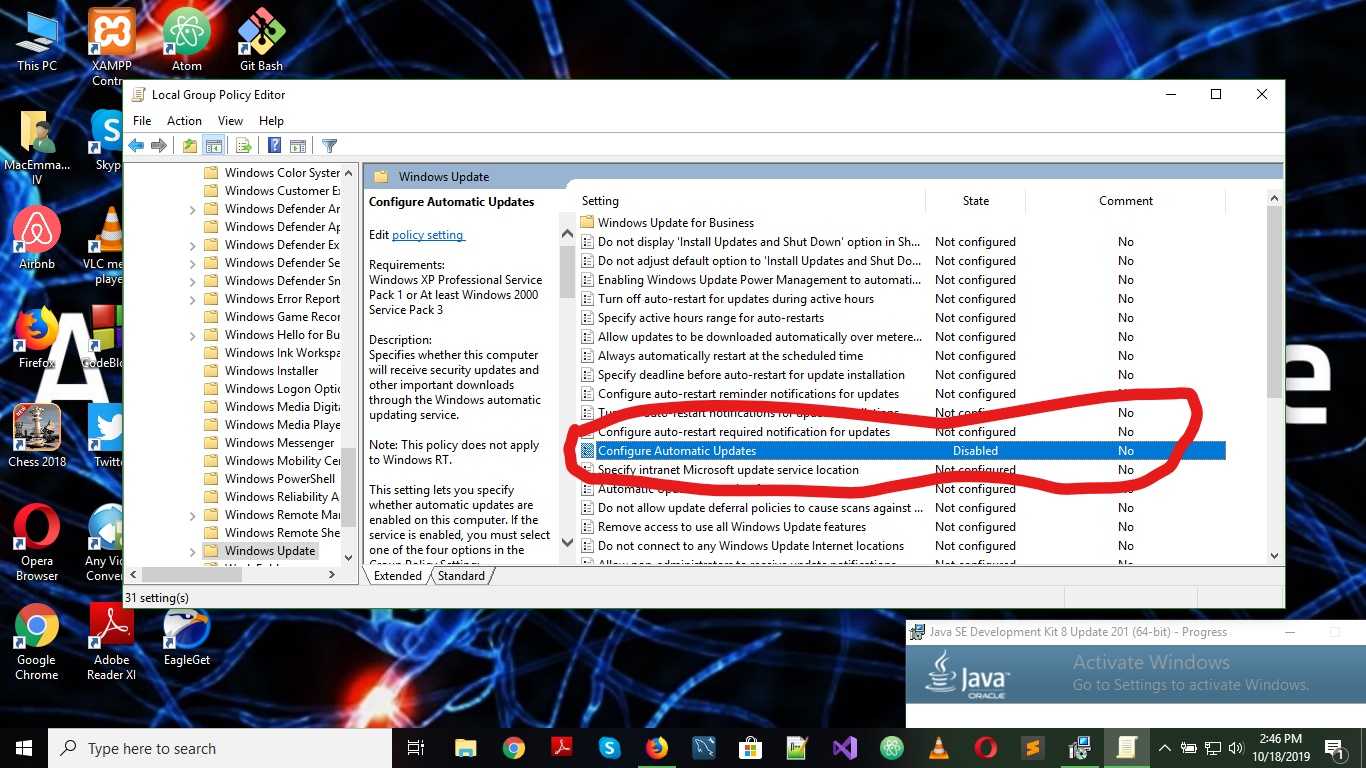Image resolution: width=1366 pixels, height=768 pixels.
Task: Switch to the Extended tab
Action: (398, 576)
